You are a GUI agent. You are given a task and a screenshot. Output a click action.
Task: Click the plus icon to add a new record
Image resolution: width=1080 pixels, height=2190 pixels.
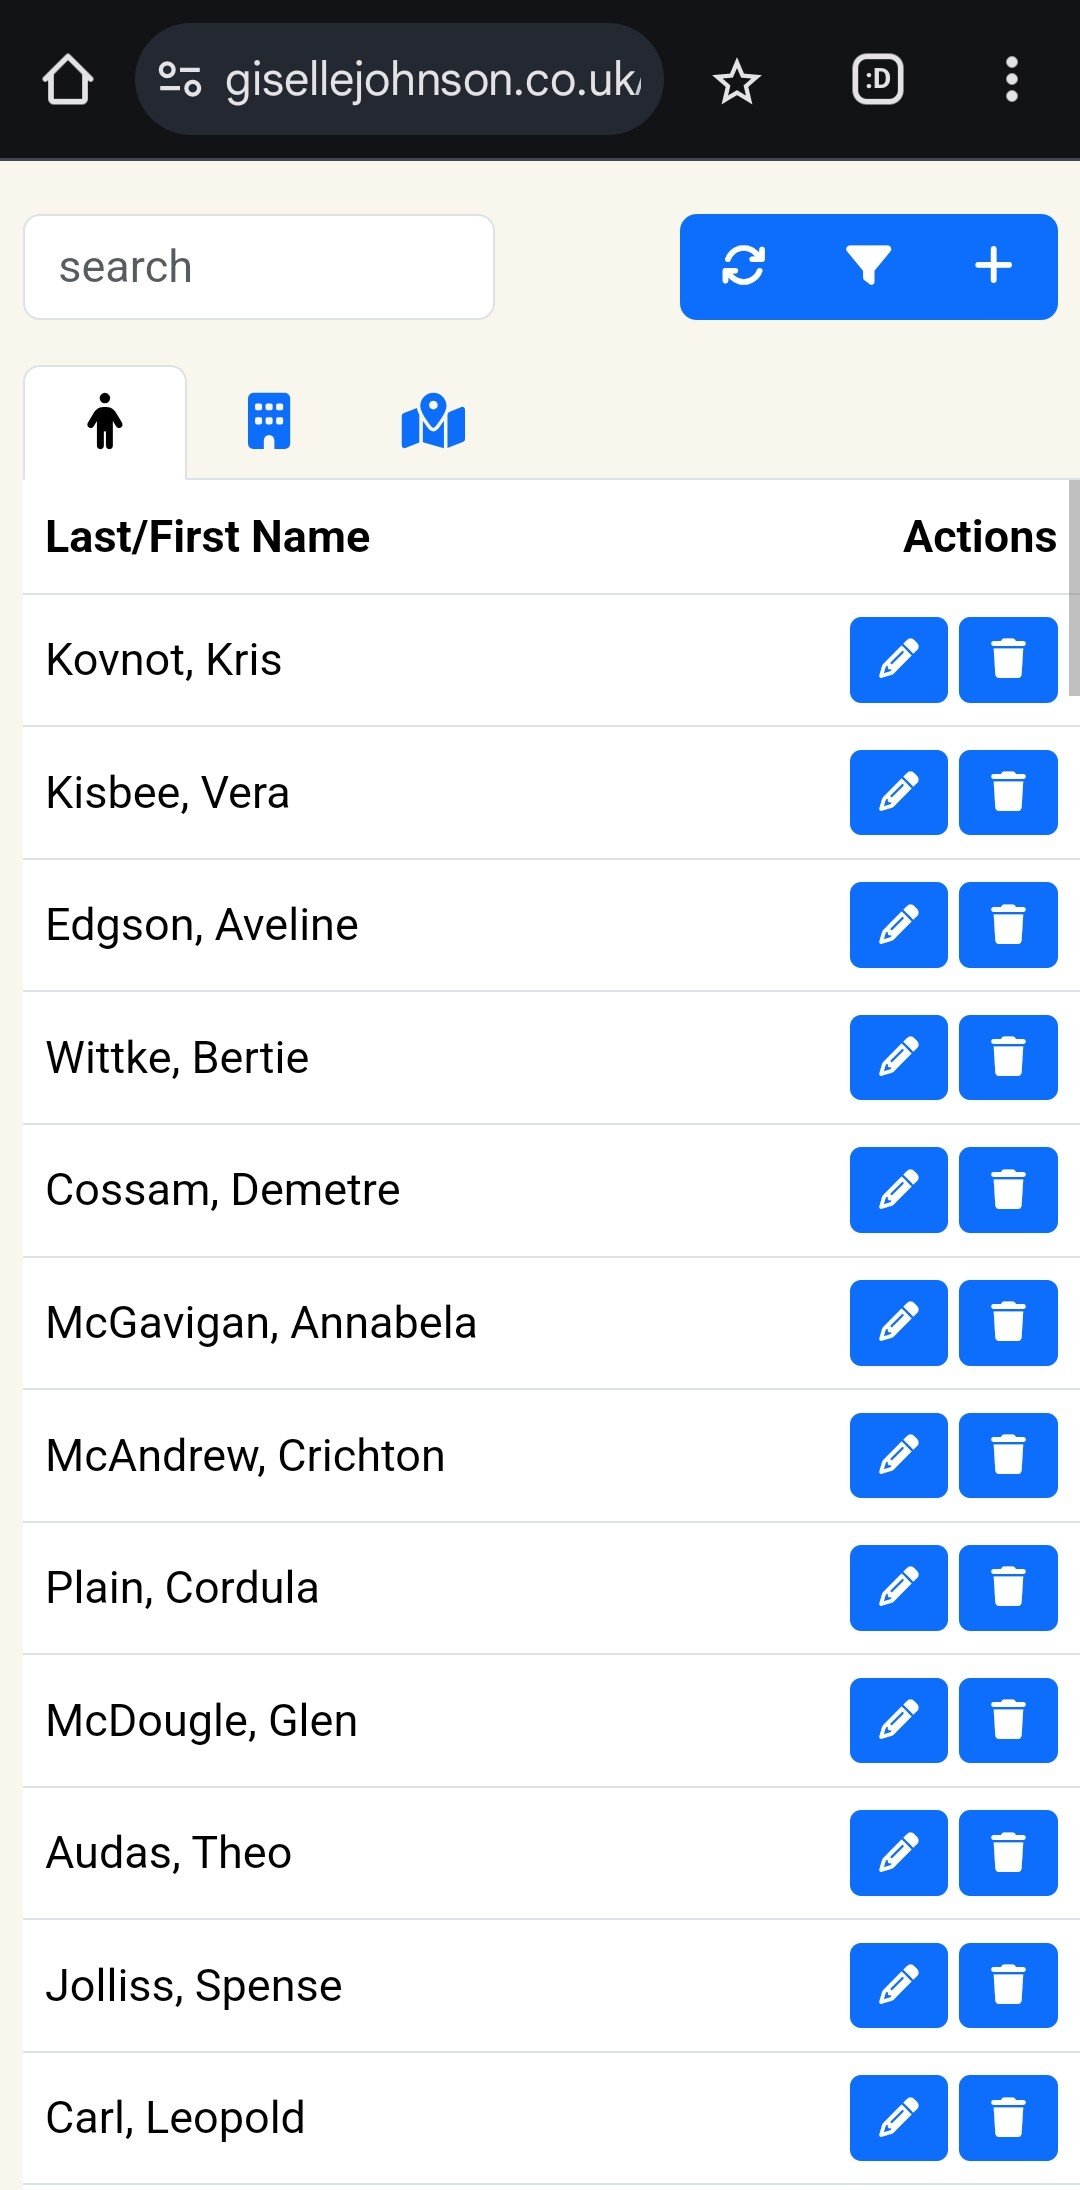point(995,266)
